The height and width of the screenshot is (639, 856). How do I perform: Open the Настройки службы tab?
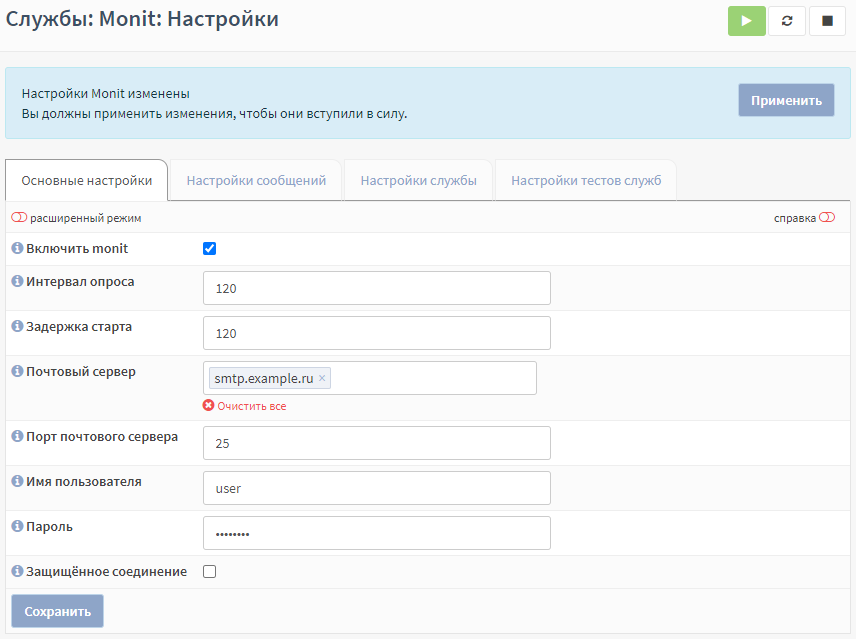[419, 181]
